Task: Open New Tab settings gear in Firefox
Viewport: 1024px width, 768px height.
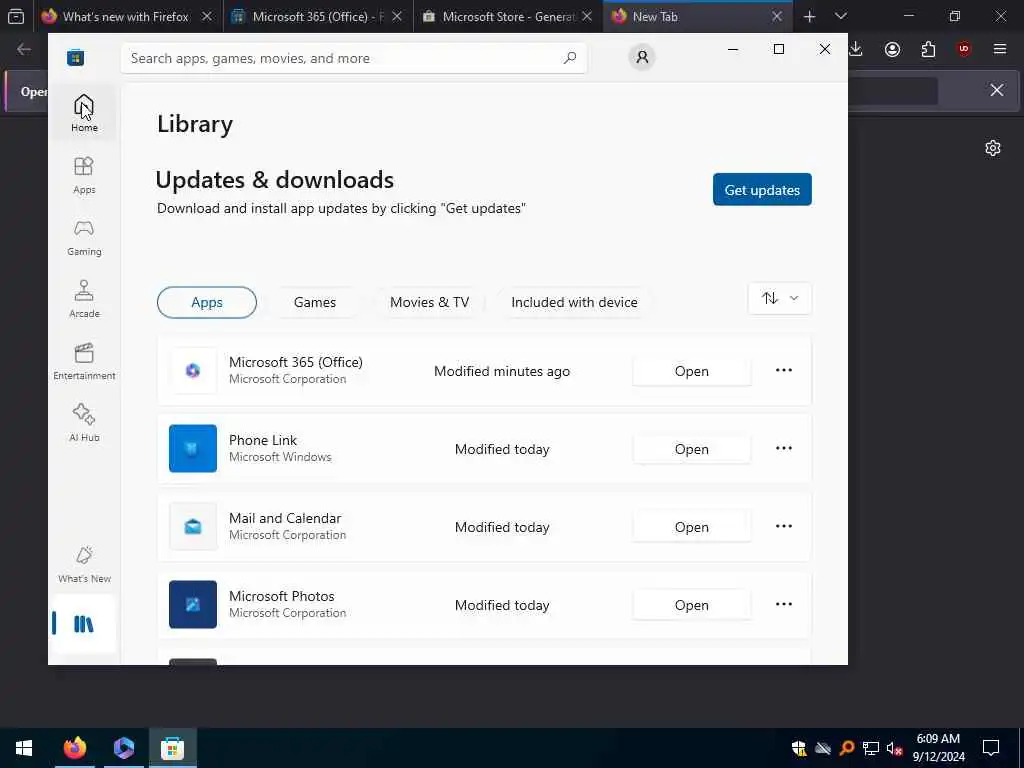Action: click(x=993, y=148)
